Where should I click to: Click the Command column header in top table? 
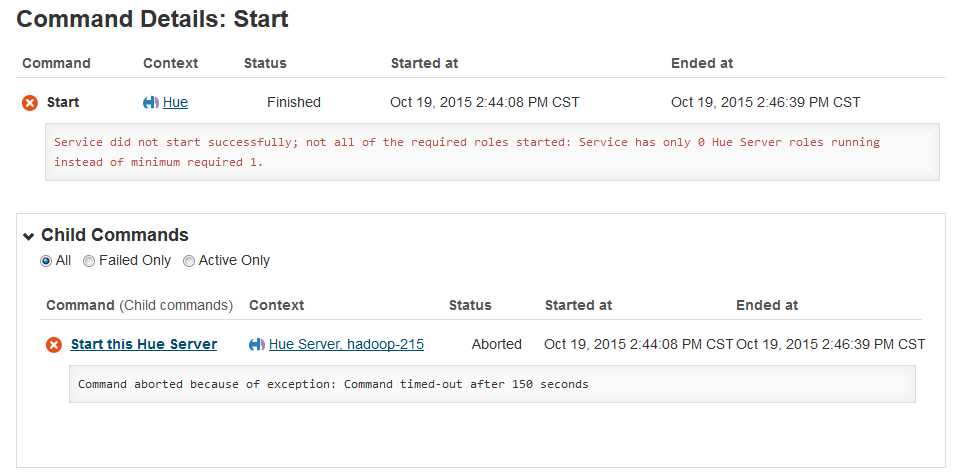tap(56, 63)
